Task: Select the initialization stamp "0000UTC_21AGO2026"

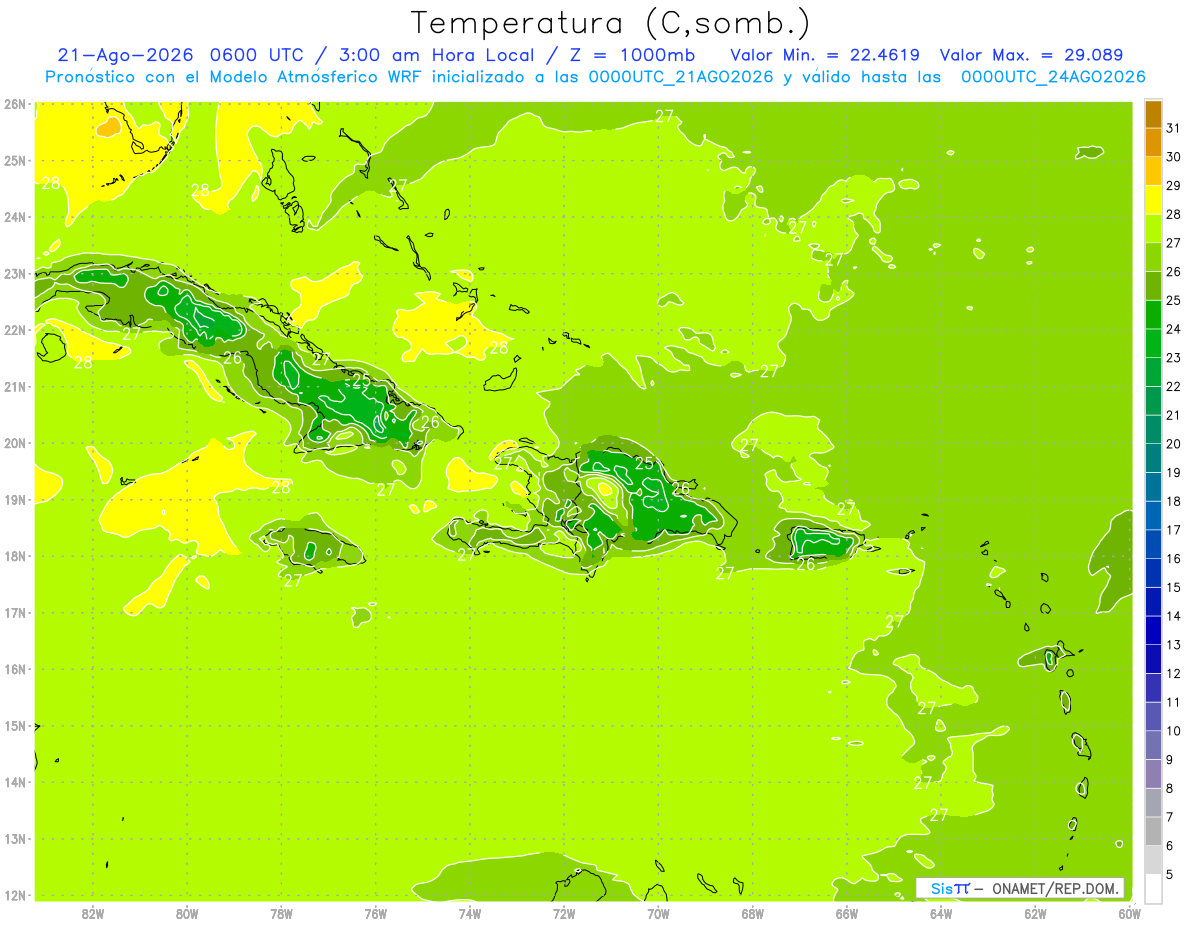Action: pos(681,77)
